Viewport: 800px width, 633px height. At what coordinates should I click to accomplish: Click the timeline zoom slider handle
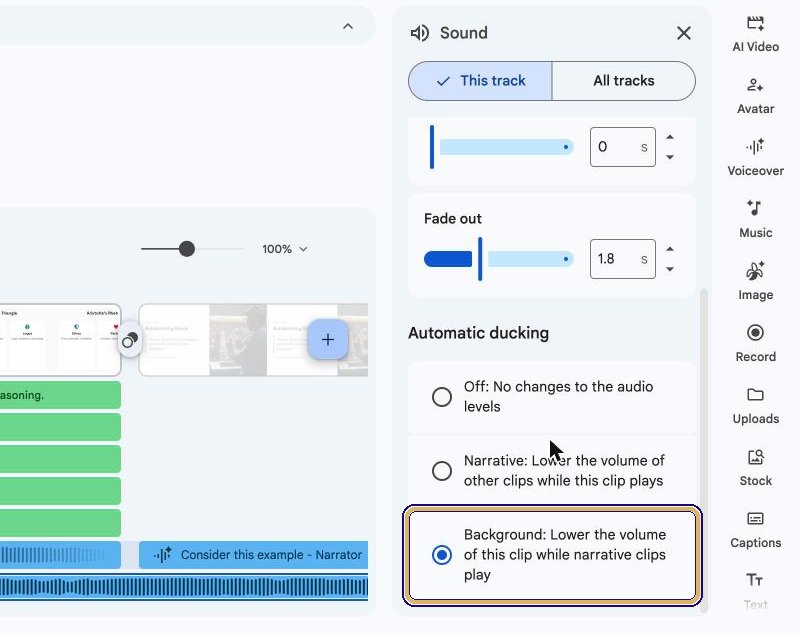point(187,249)
